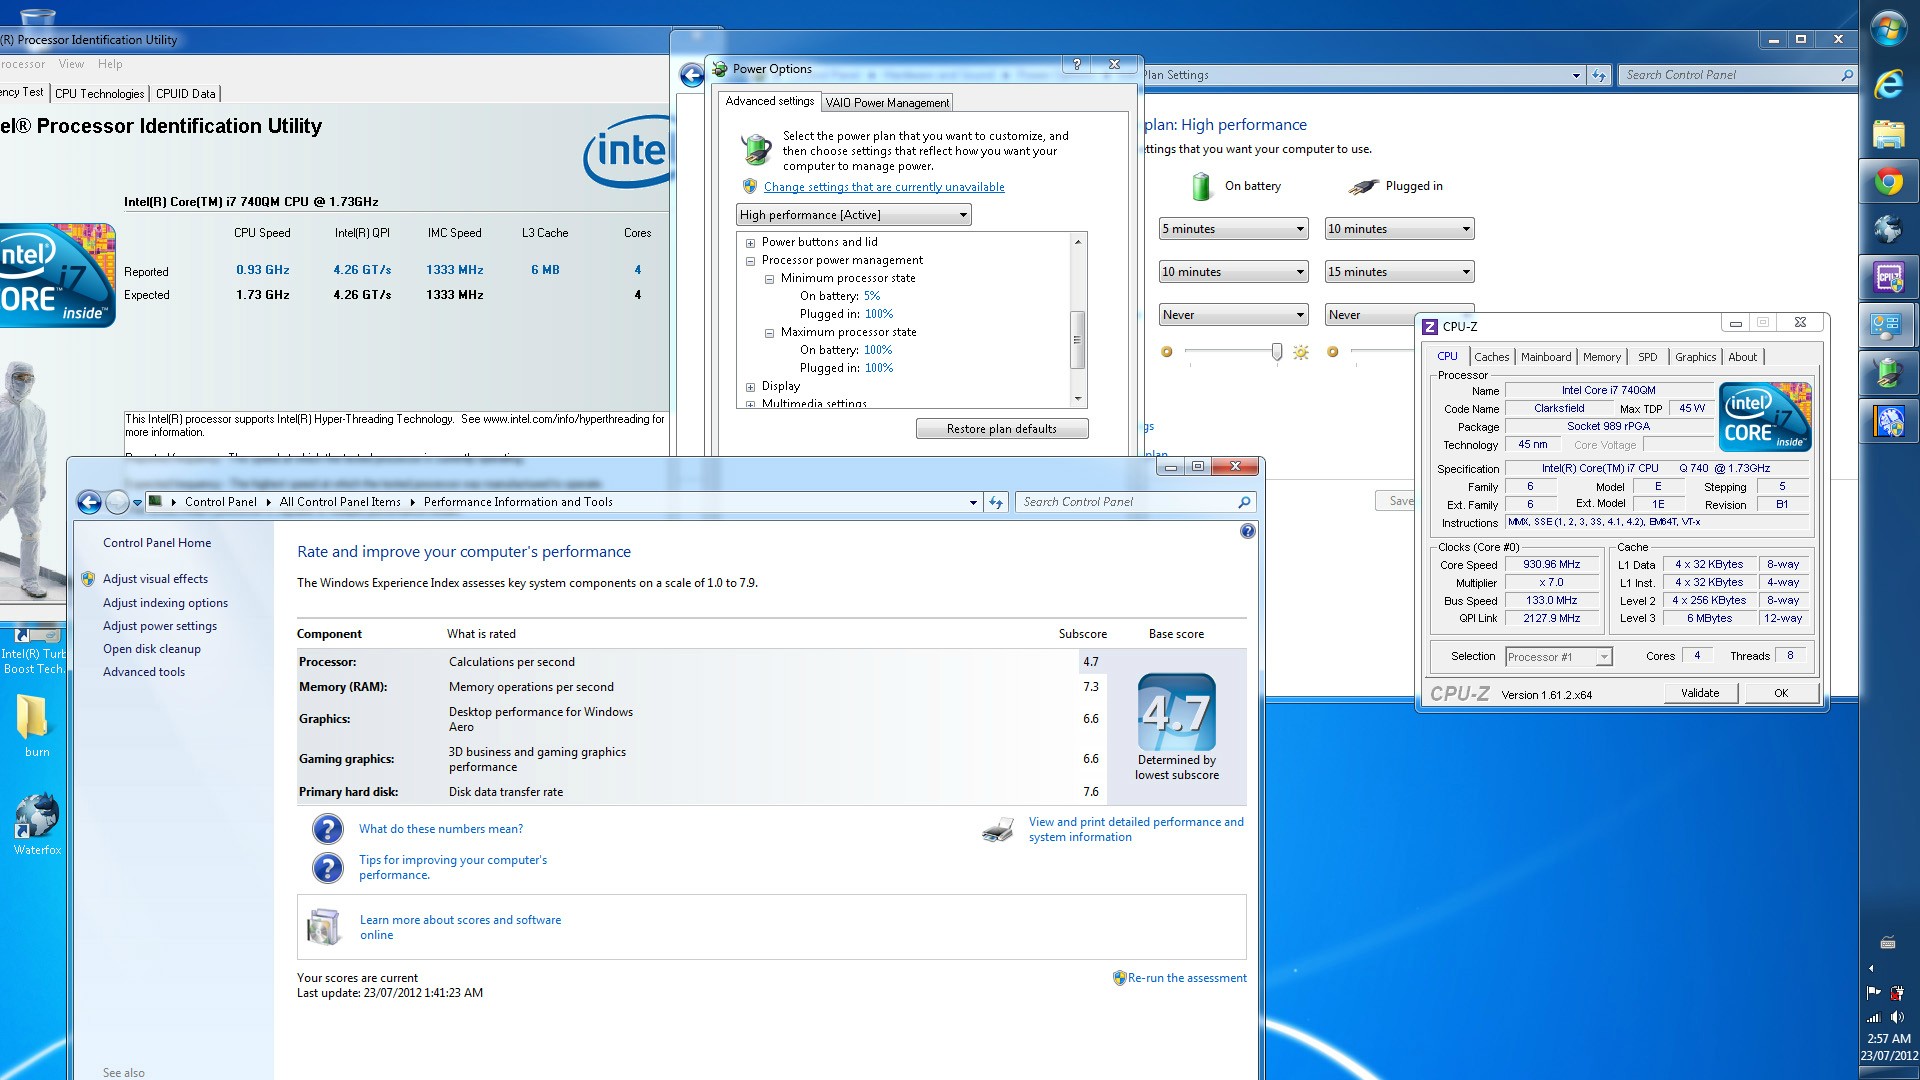Launch Internet Explorer from taskbar
Image resolution: width=1920 pixels, height=1080 pixels.
pyautogui.click(x=1889, y=84)
